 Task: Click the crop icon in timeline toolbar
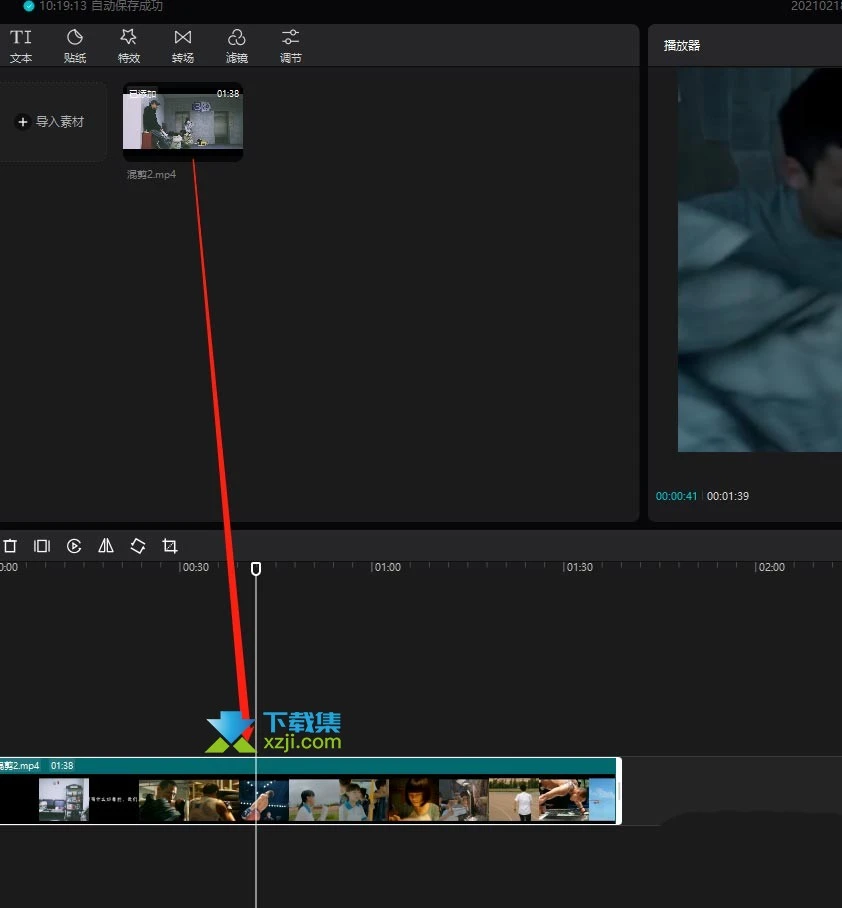[170, 546]
